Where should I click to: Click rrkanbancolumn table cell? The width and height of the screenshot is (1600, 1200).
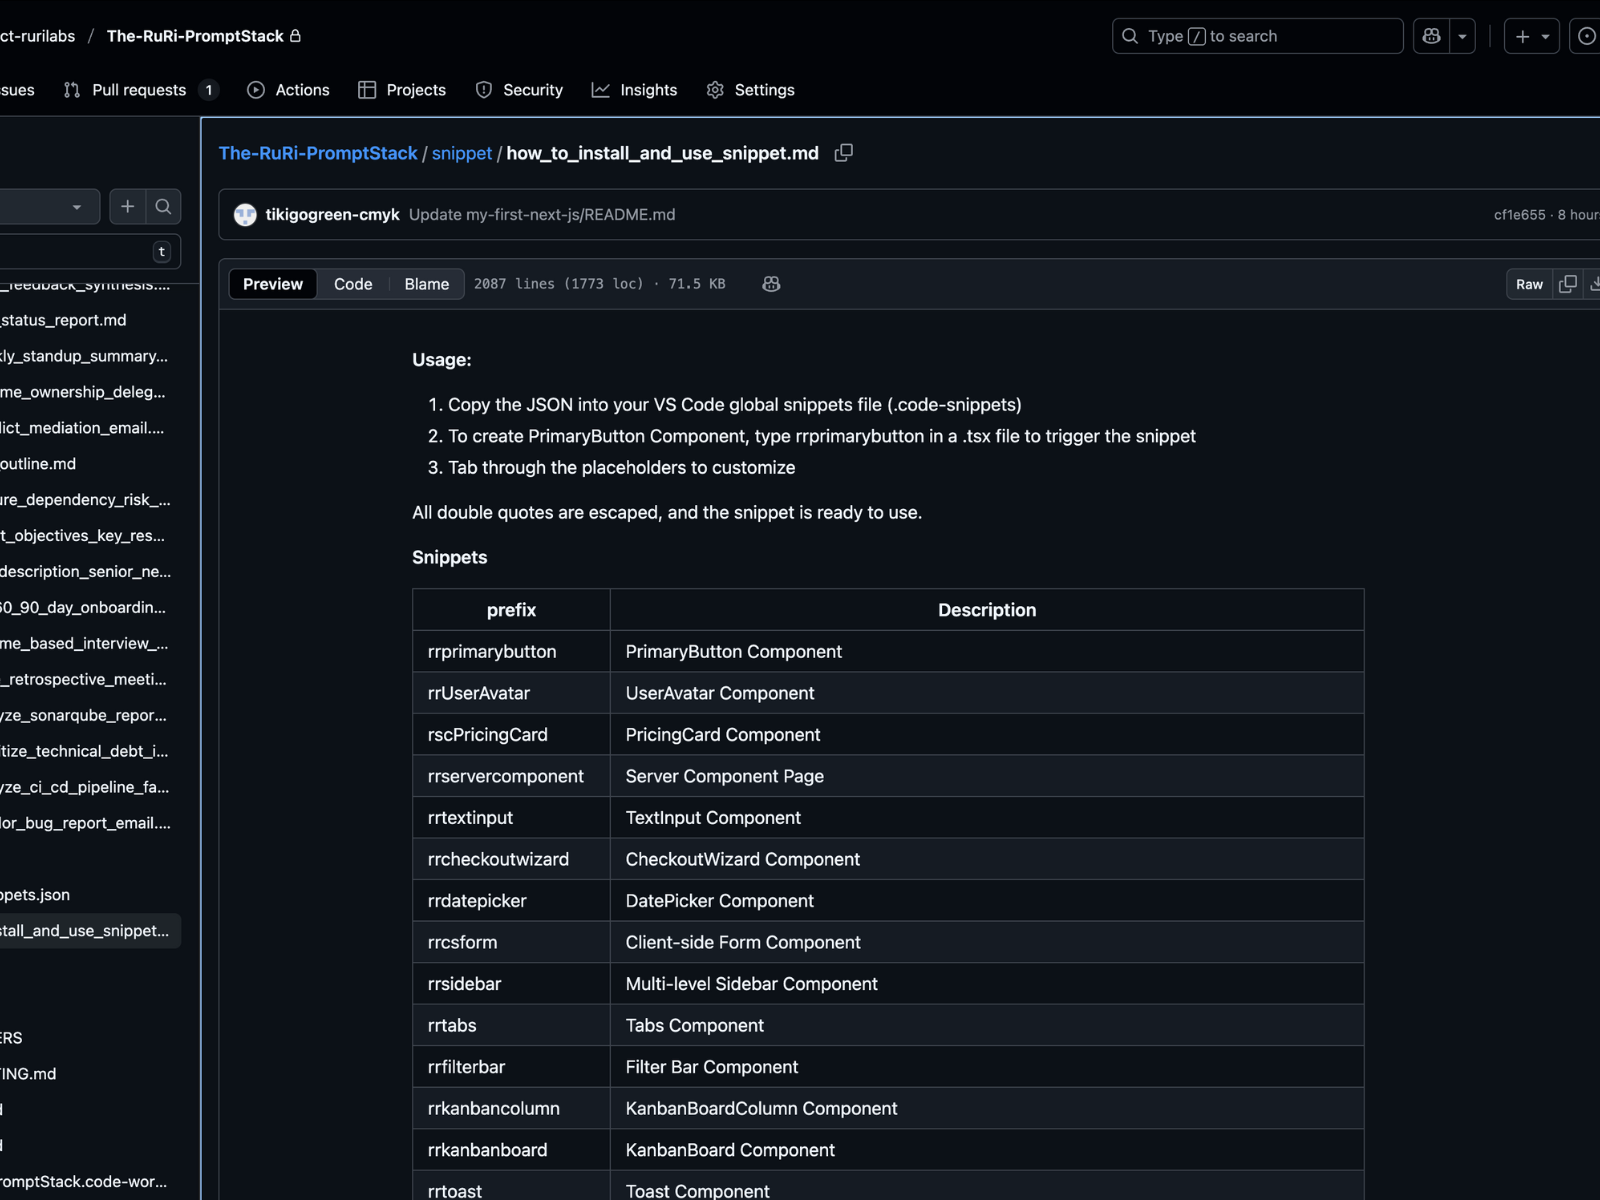511,1109
